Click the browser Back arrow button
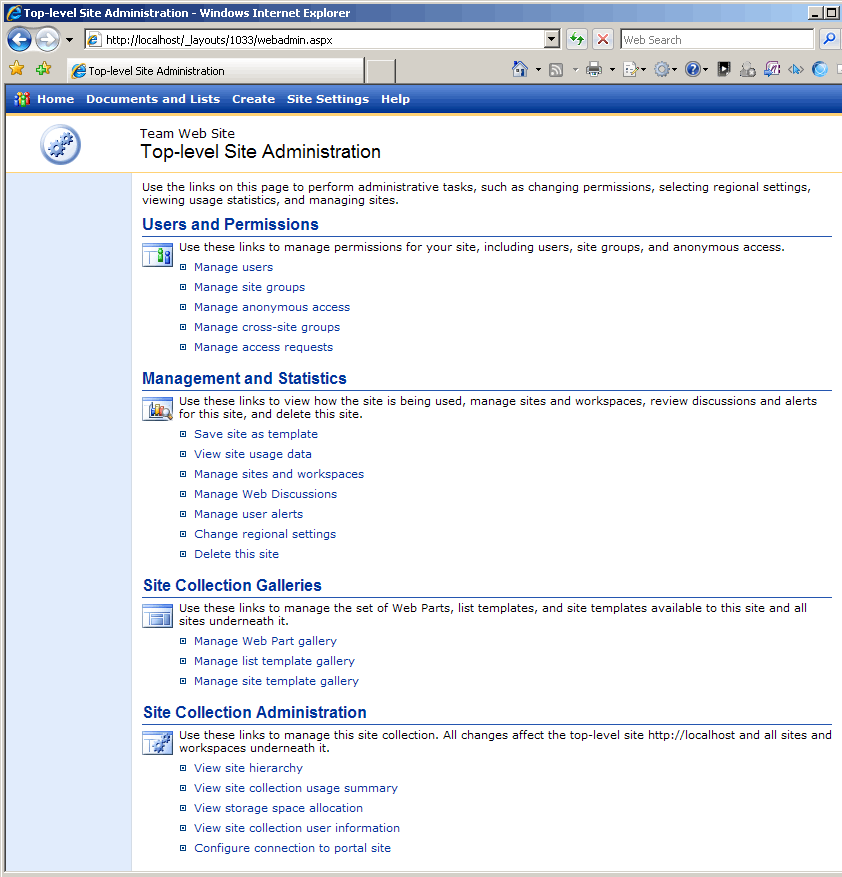The image size is (842, 877). tap(20, 40)
